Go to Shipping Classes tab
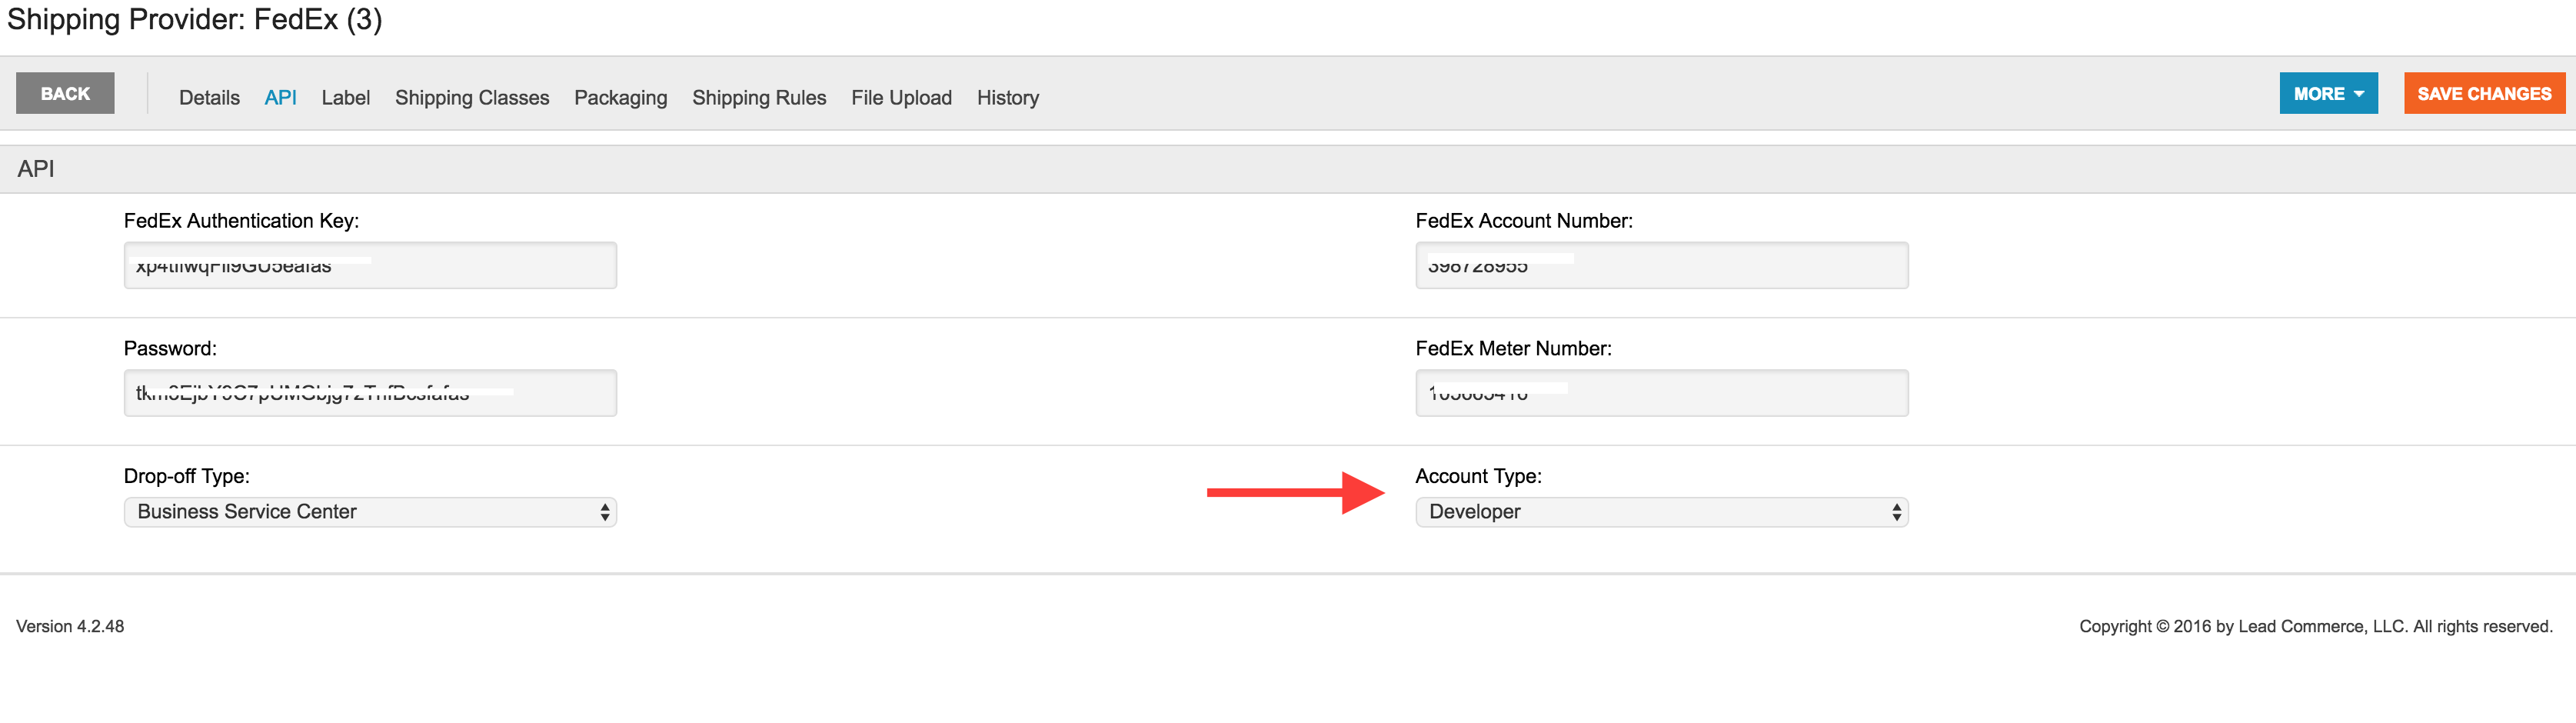2576x723 pixels. pyautogui.click(x=472, y=97)
